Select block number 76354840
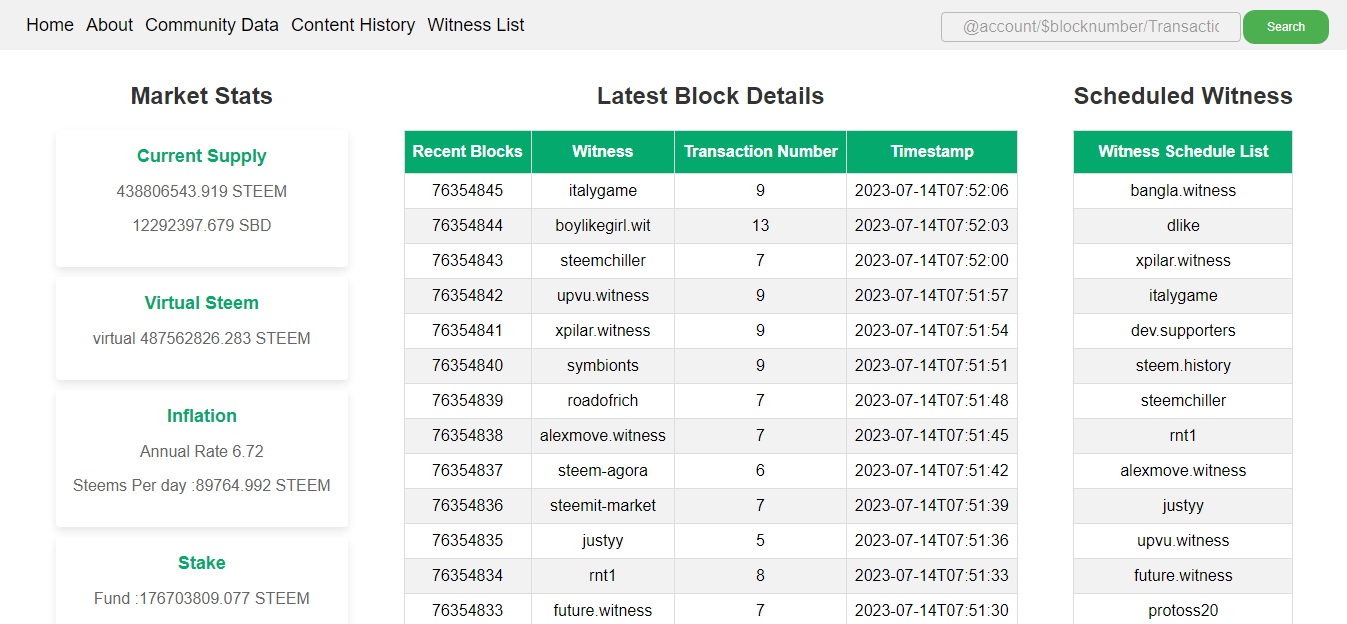The width and height of the screenshot is (1347, 624). (x=468, y=366)
